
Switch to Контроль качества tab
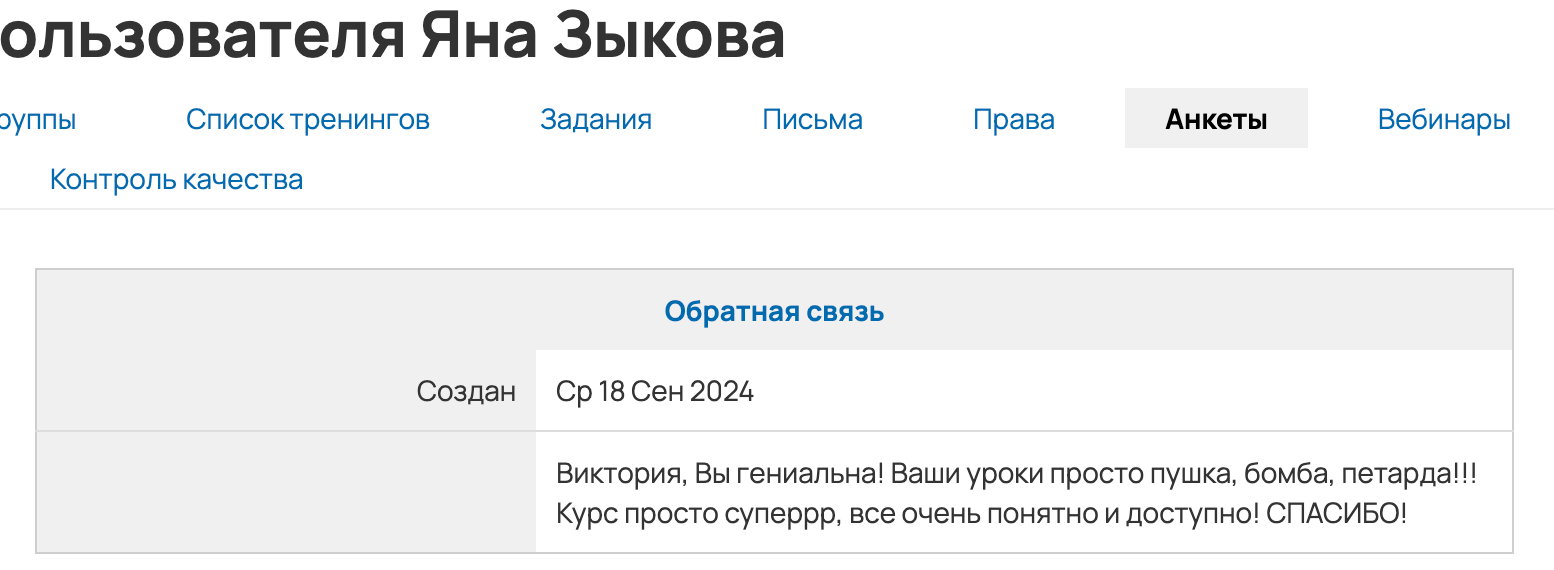[x=176, y=180]
